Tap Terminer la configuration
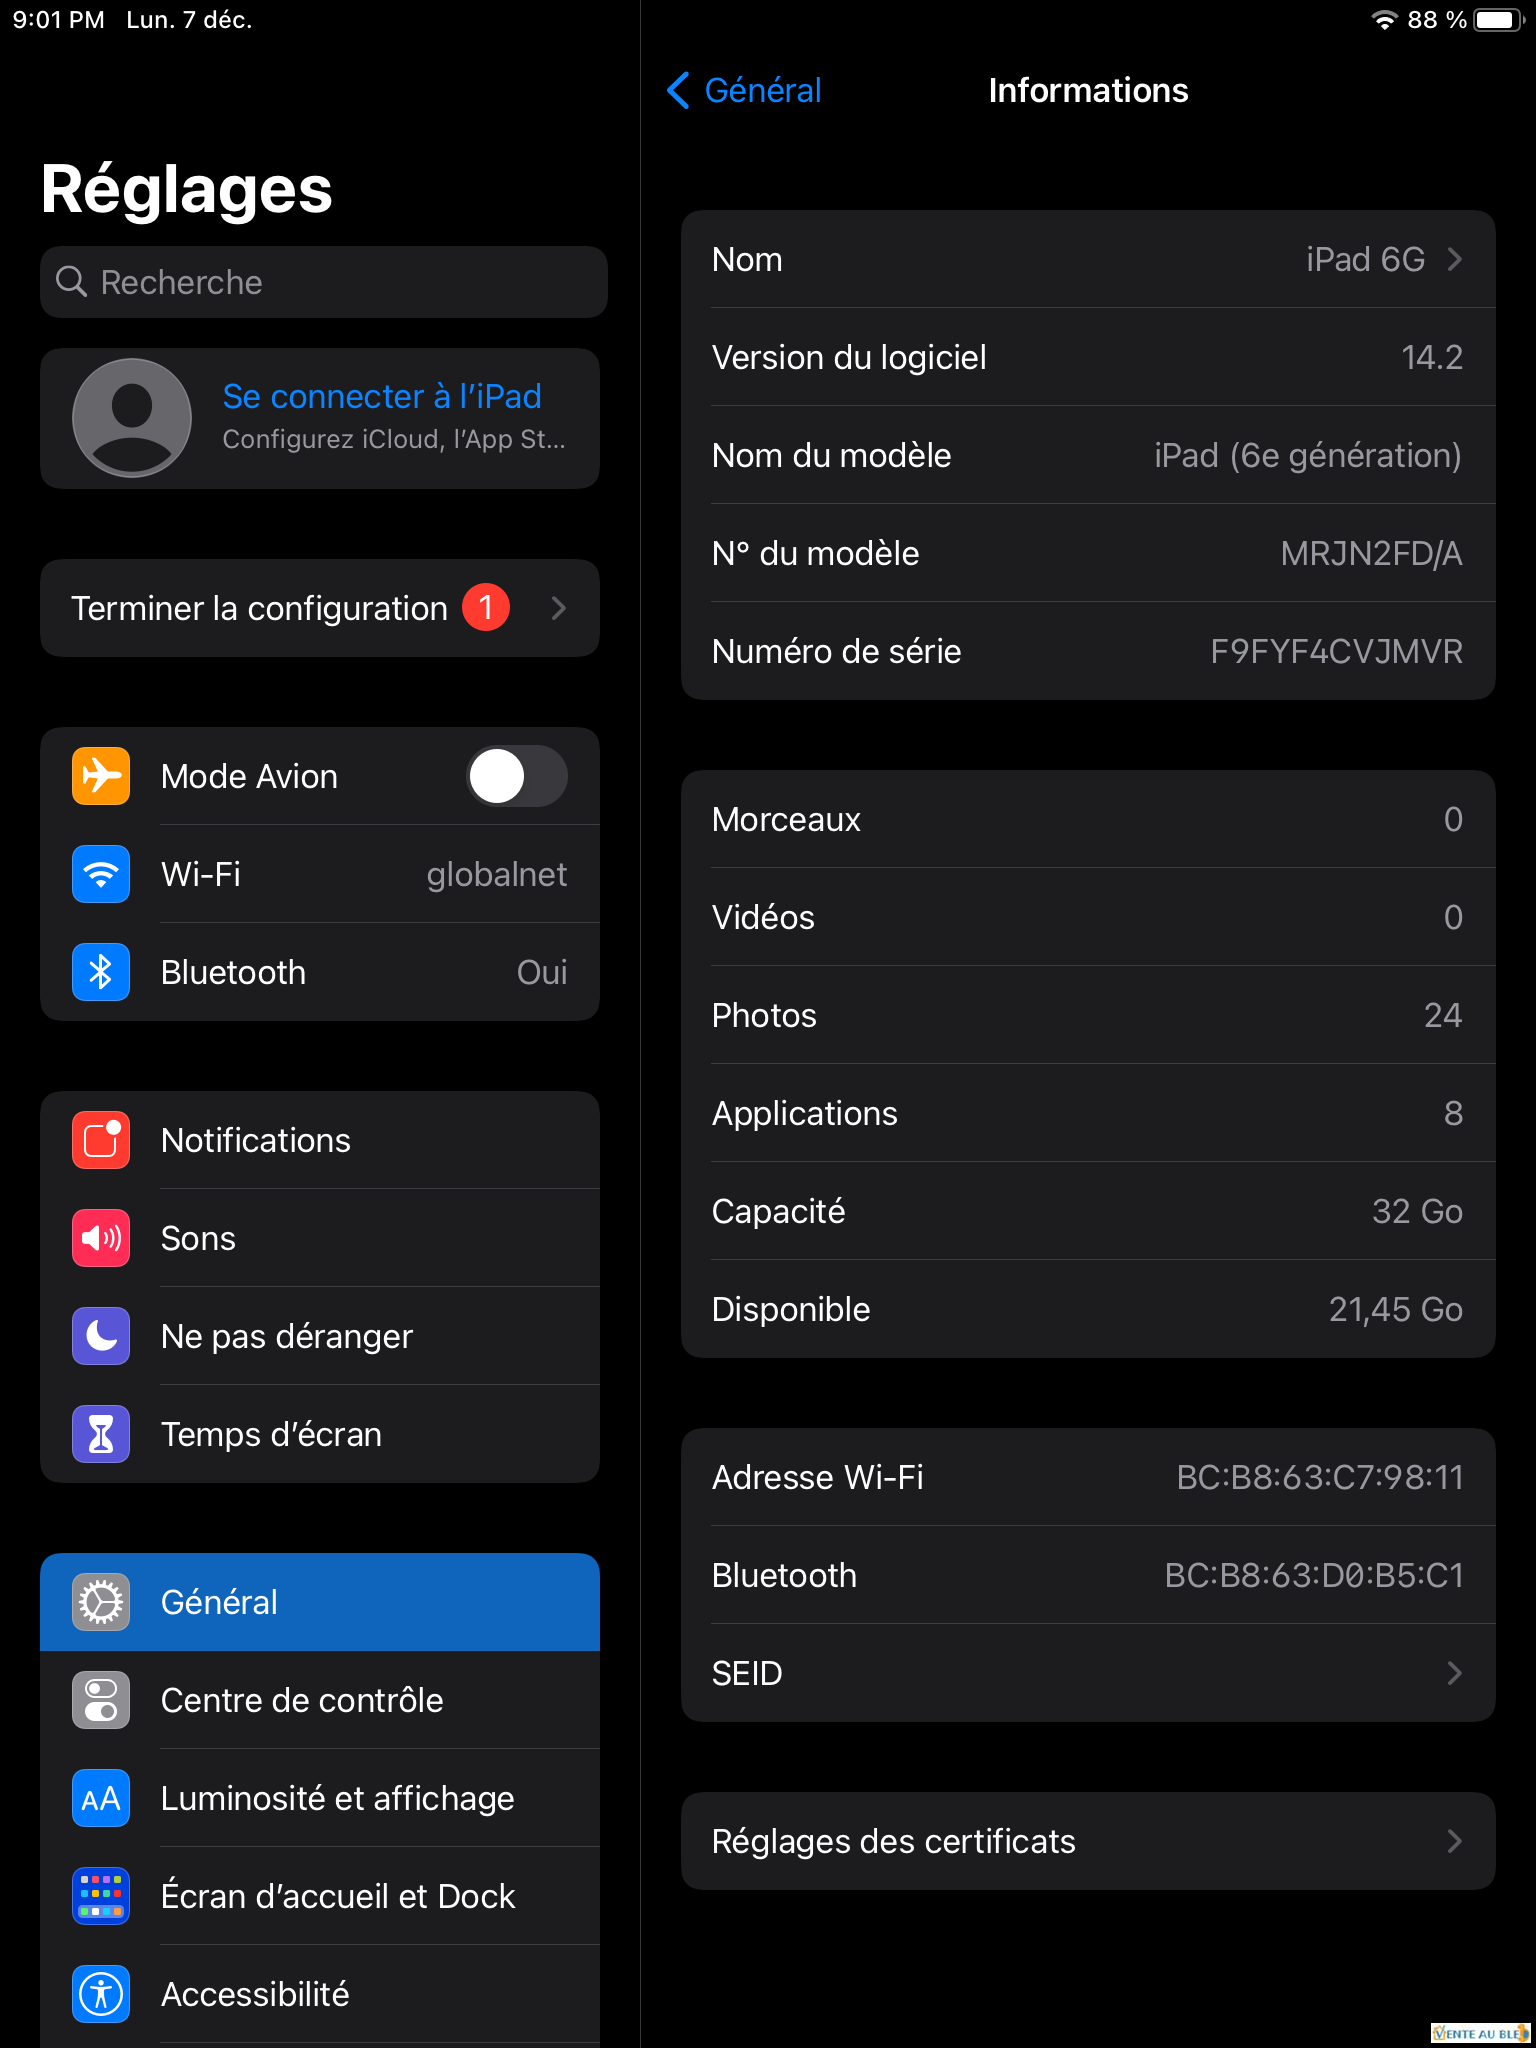1536x2048 pixels. click(x=320, y=608)
